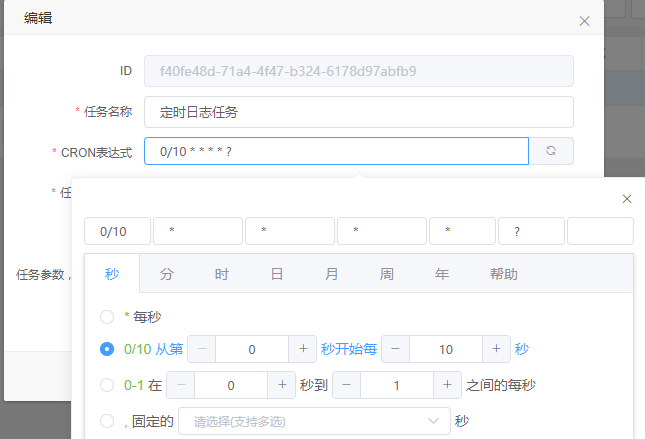Switch to the '年' year tab
The height and width of the screenshot is (439, 645).
click(441, 273)
